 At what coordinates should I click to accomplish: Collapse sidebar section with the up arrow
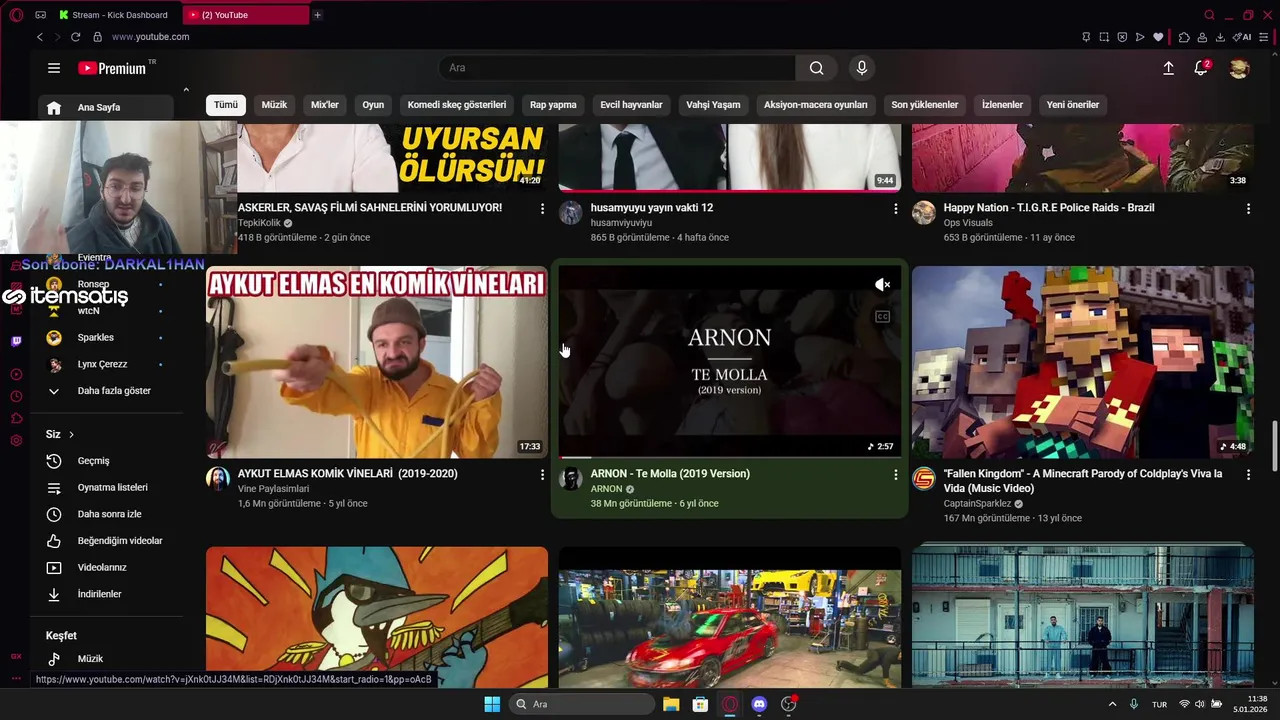(x=185, y=90)
